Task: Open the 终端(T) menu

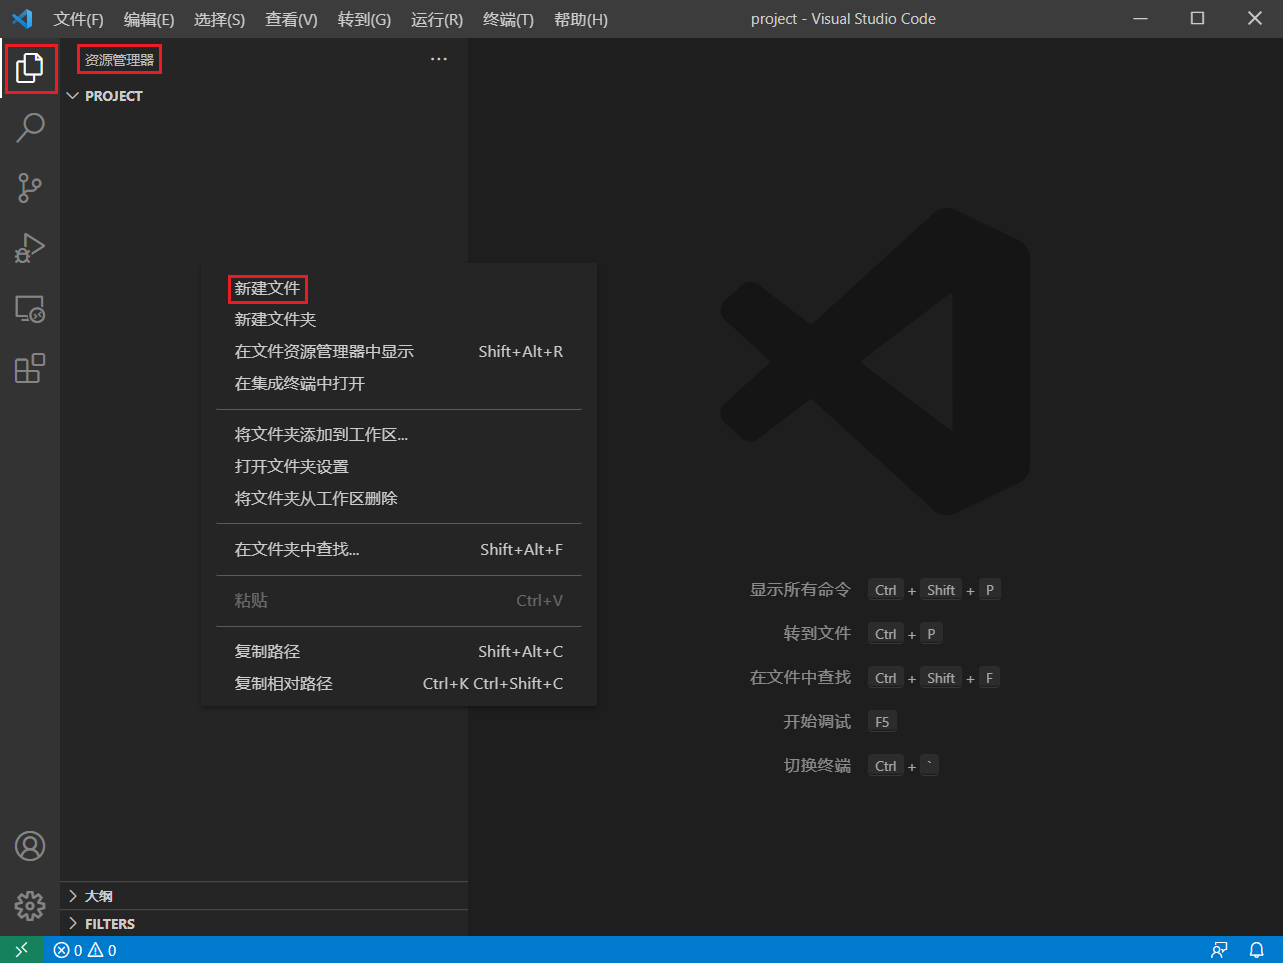Action: click(x=508, y=19)
